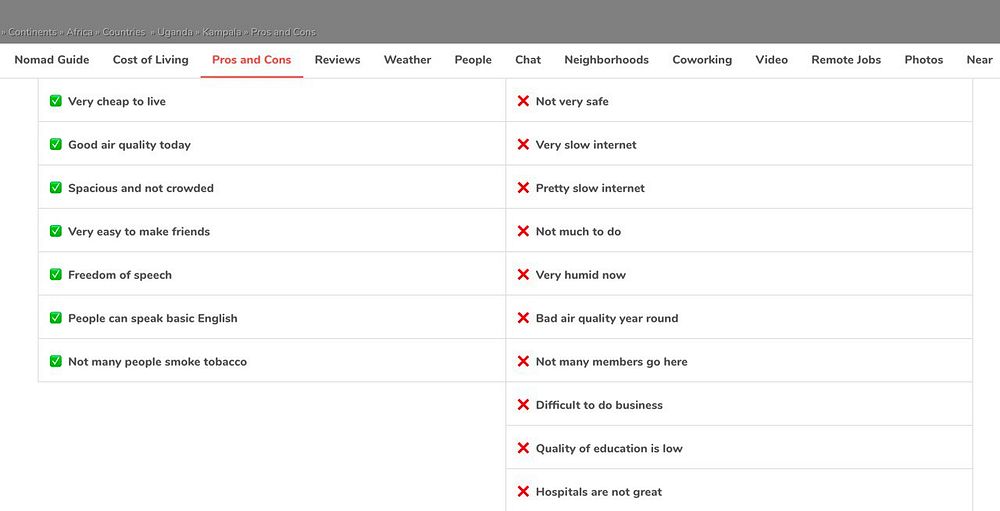
Task: Follow the Uganda breadcrumb link
Action: pos(174,32)
